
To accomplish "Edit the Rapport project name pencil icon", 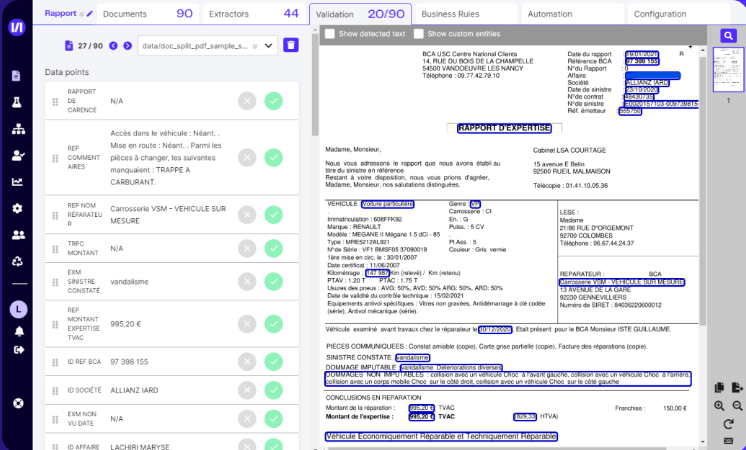I will (x=89, y=14).
